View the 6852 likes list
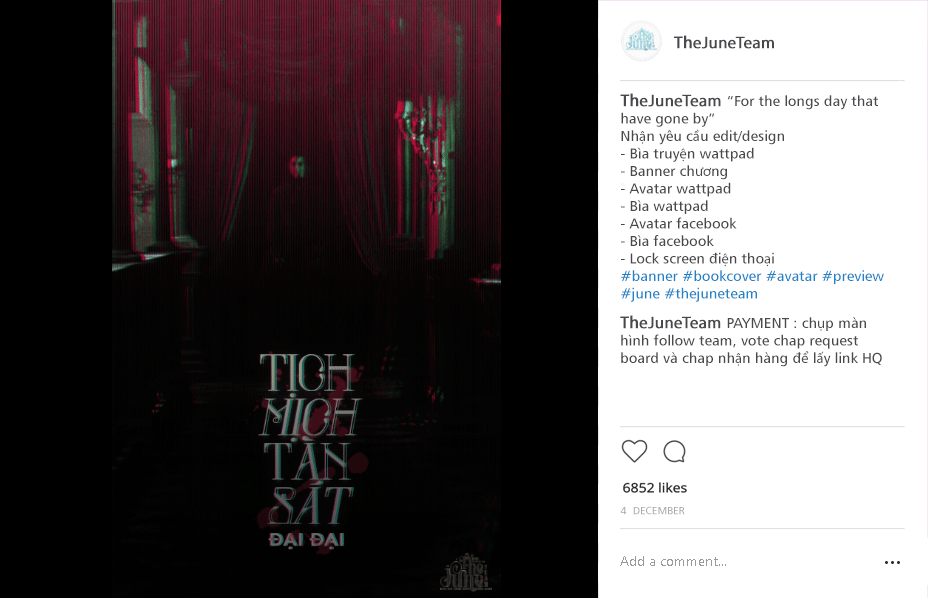The height and width of the screenshot is (598, 928). 655,488
